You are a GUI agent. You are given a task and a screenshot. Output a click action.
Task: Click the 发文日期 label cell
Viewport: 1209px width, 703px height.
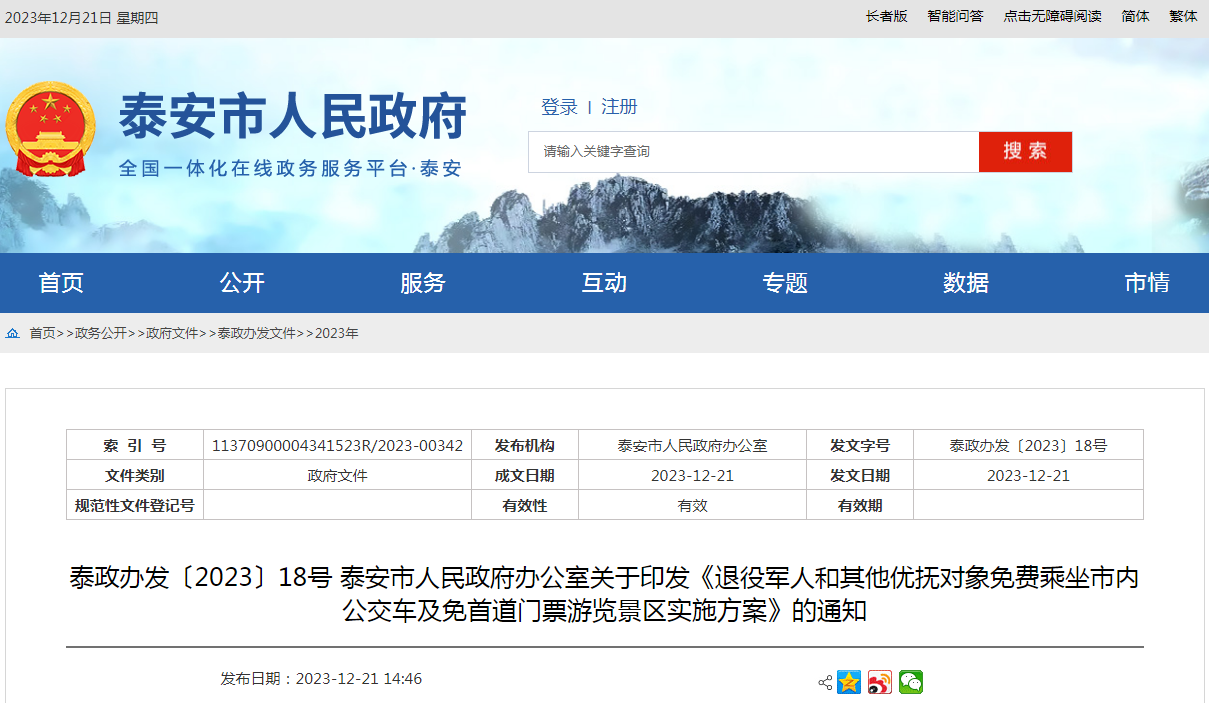[x=860, y=475]
